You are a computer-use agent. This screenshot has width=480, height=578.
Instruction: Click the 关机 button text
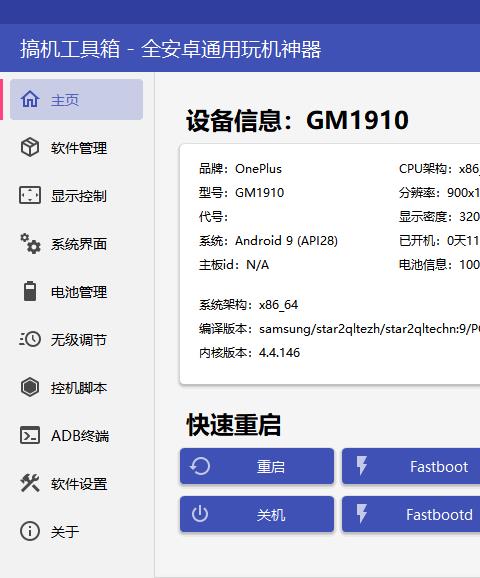click(x=271, y=515)
